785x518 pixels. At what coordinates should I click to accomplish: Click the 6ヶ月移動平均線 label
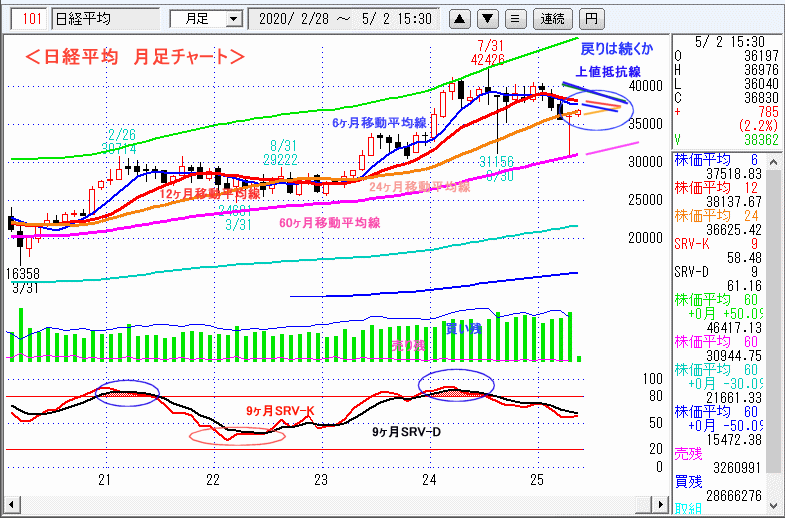379,123
